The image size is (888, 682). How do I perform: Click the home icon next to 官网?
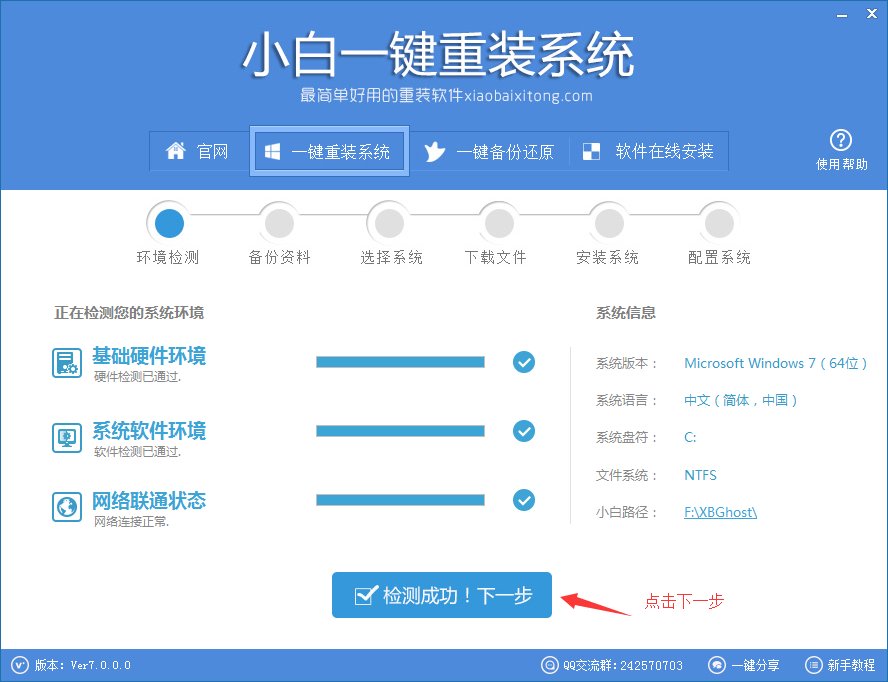coord(176,151)
